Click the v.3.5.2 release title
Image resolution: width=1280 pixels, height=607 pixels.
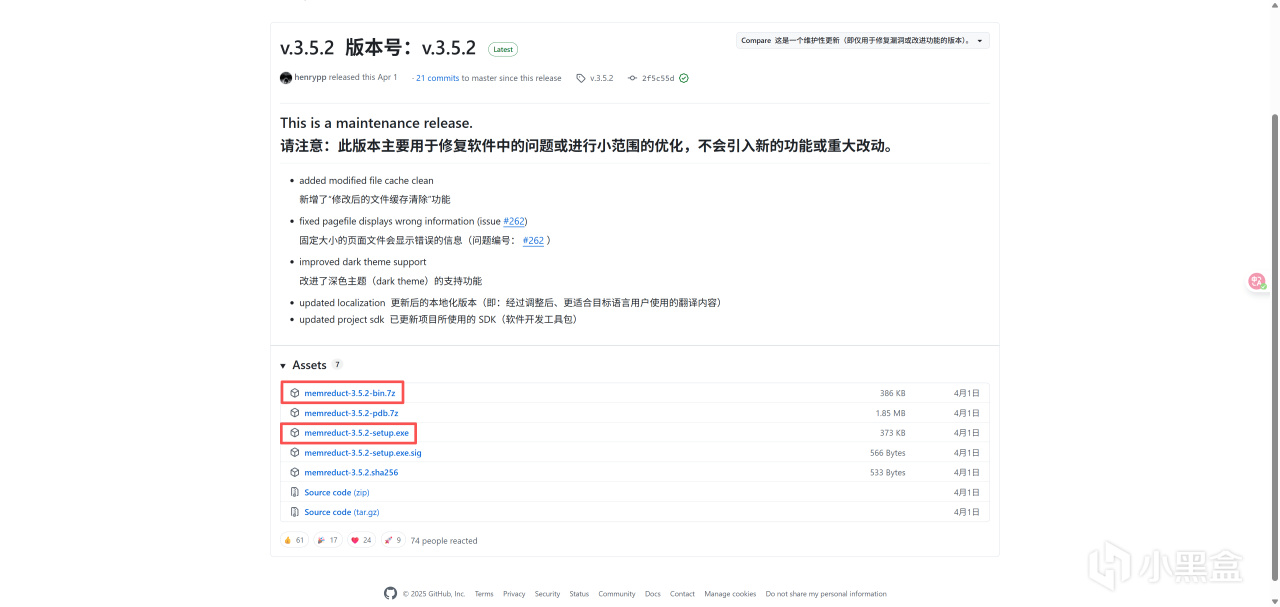[378, 48]
